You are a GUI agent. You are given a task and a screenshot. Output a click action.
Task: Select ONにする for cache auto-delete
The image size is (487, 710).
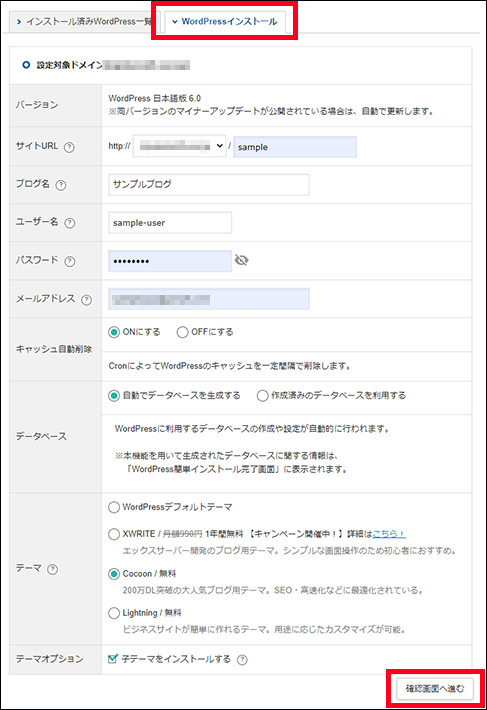(x=114, y=332)
